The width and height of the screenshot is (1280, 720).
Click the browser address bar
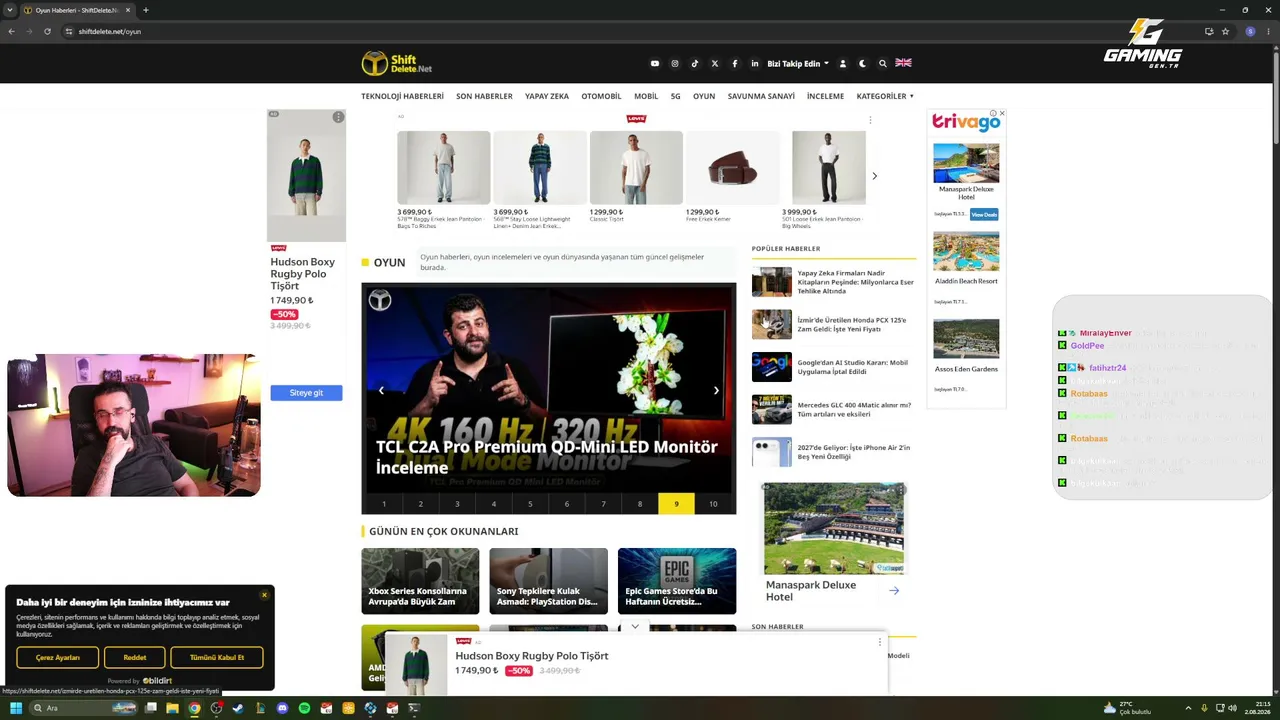(x=630, y=31)
